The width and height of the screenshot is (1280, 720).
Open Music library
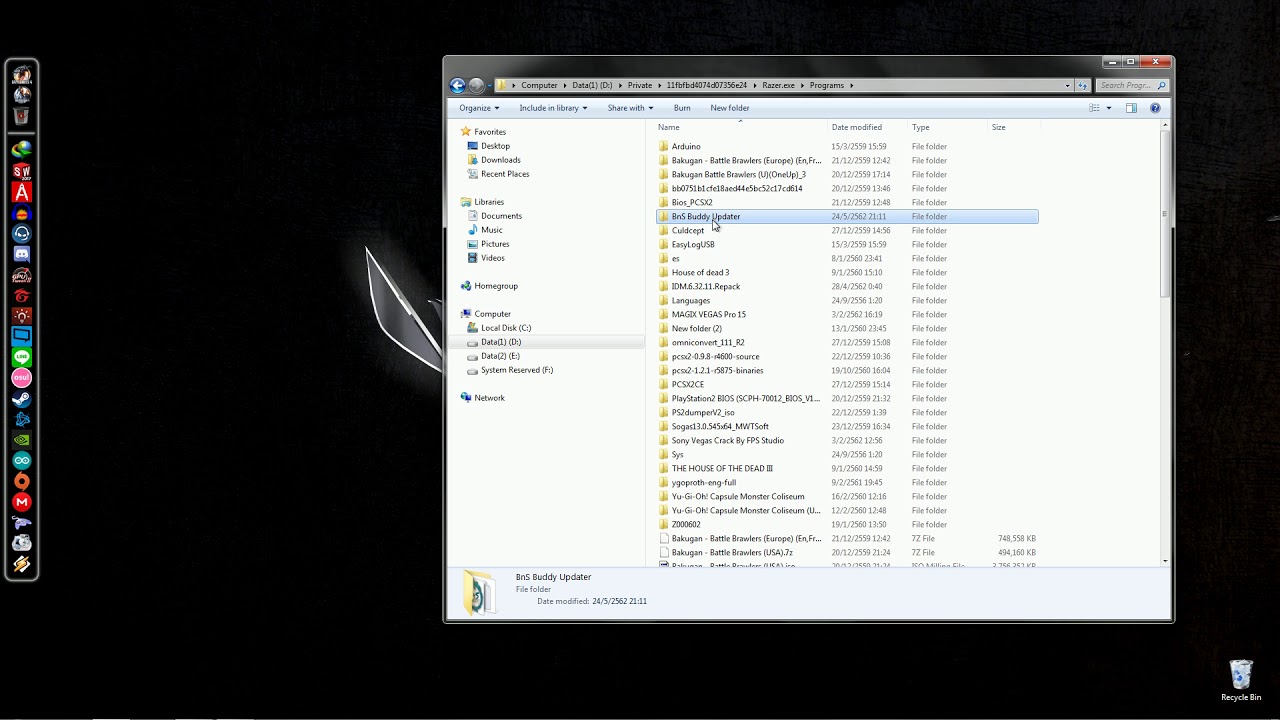pyautogui.click(x=491, y=230)
